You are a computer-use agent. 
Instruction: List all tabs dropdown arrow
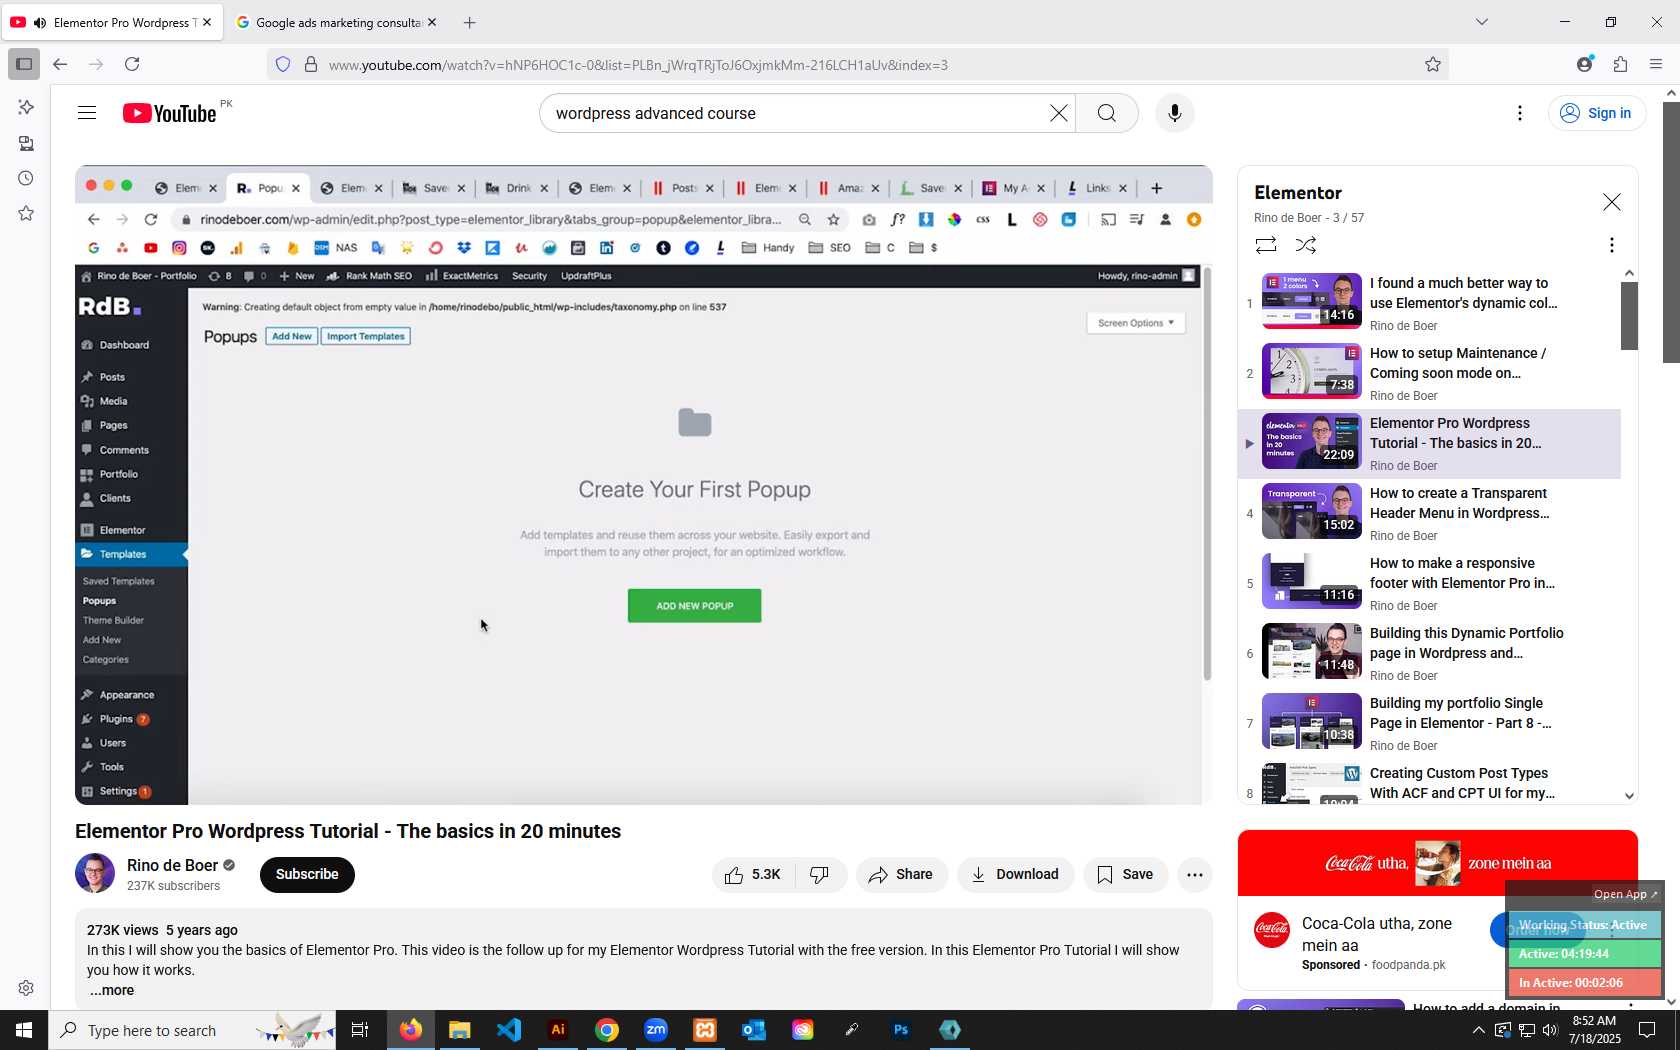pos(1482,22)
